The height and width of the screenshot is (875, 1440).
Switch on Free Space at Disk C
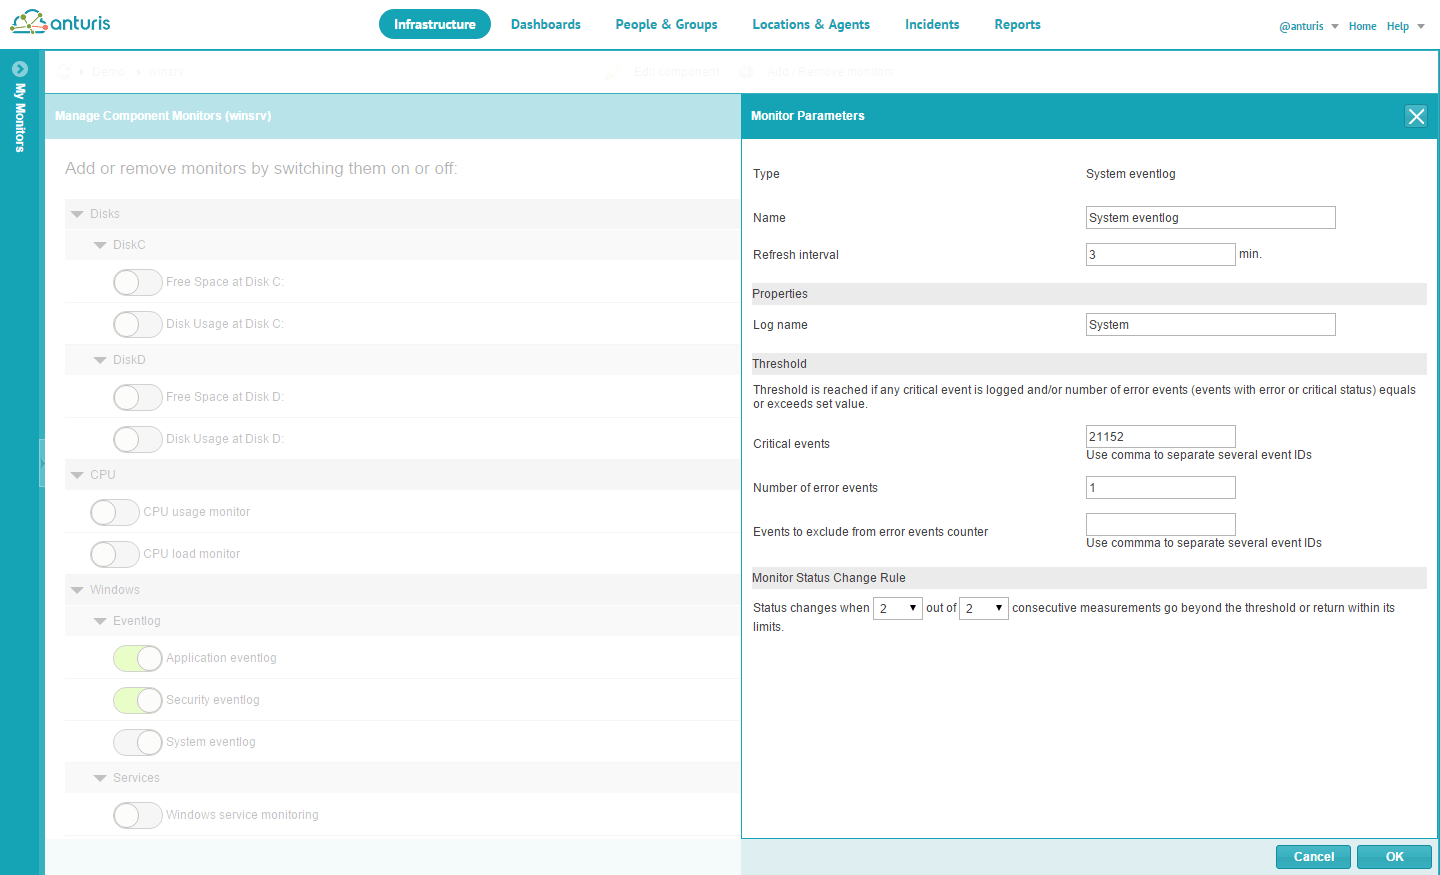point(138,282)
